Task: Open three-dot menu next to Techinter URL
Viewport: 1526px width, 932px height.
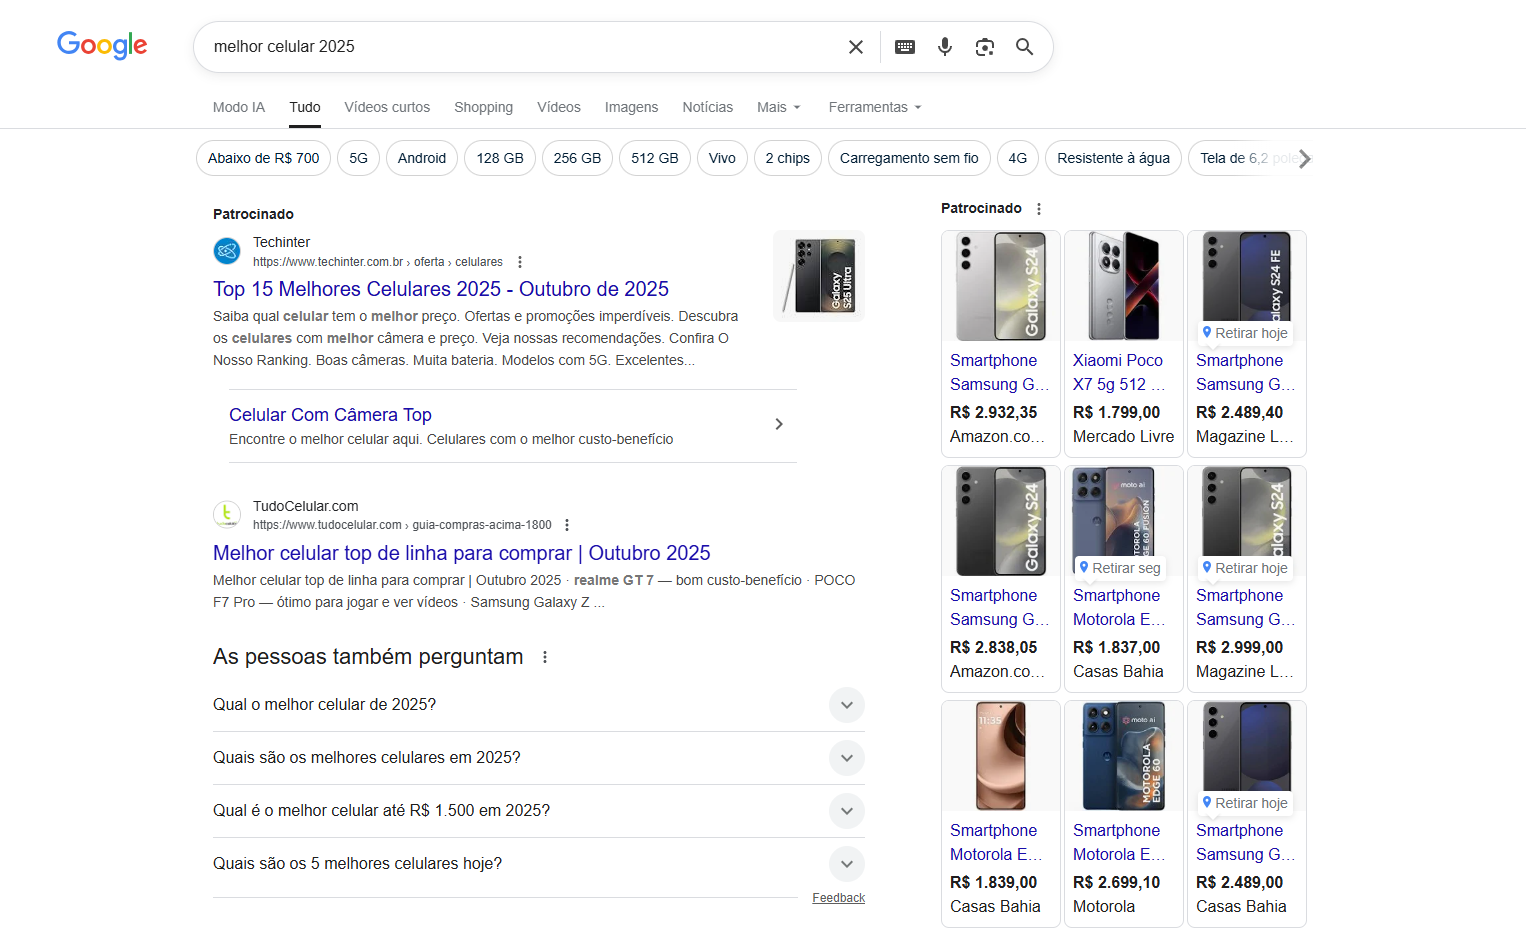Action: coord(520,262)
